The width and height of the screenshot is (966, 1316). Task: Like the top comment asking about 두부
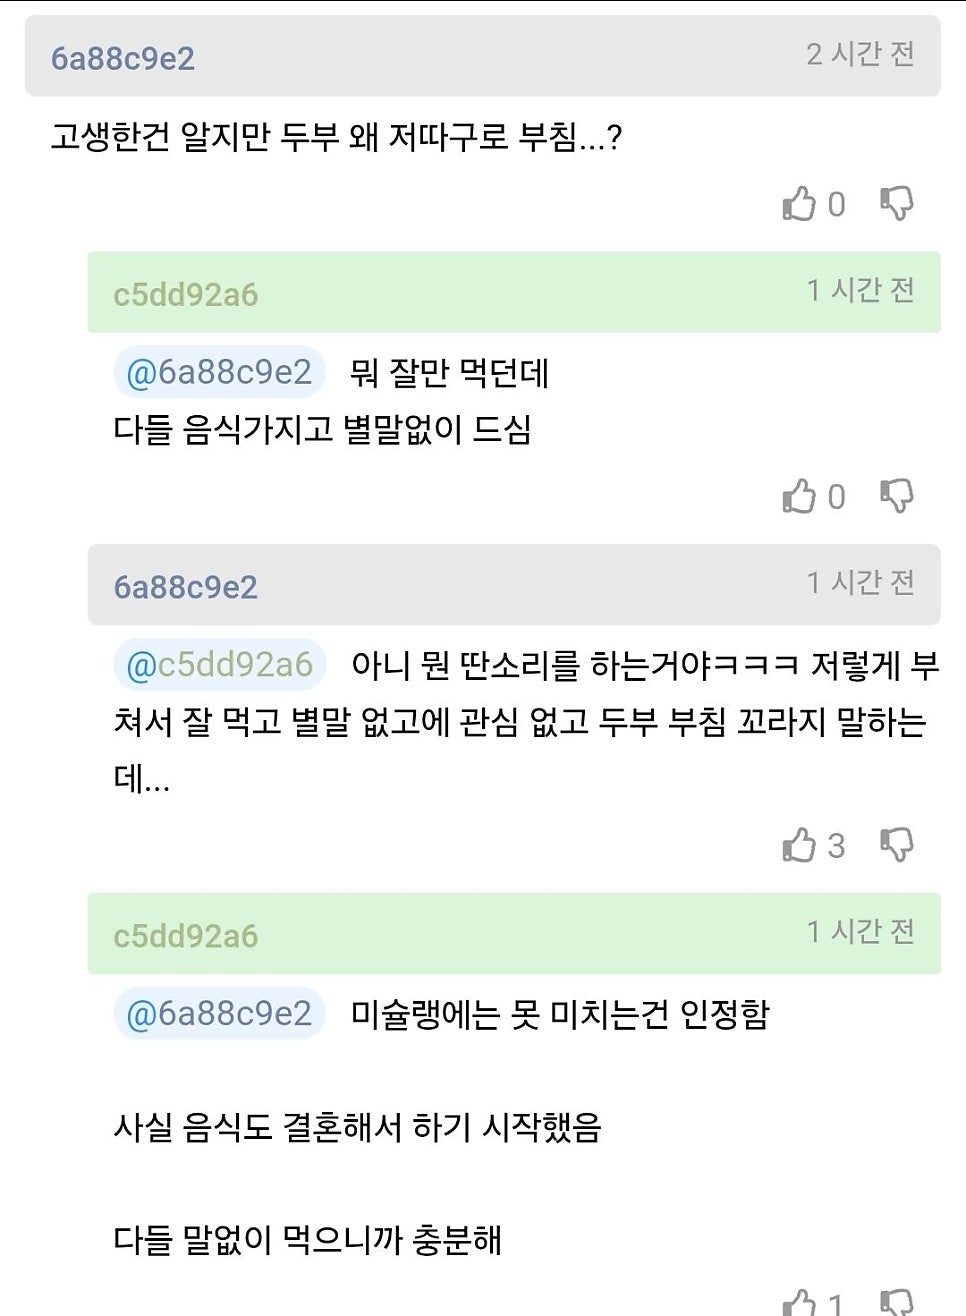(x=799, y=204)
